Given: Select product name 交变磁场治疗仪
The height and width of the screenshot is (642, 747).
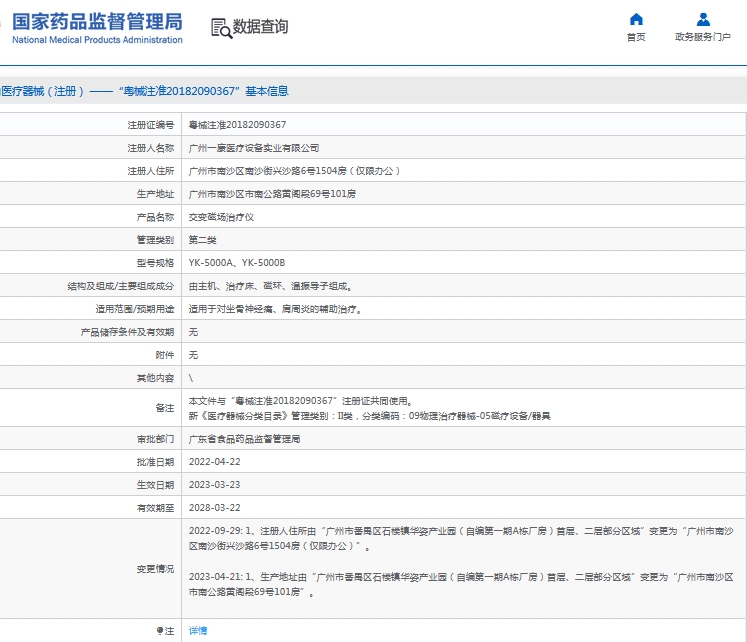Looking at the screenshot, I should click(221, 217).
